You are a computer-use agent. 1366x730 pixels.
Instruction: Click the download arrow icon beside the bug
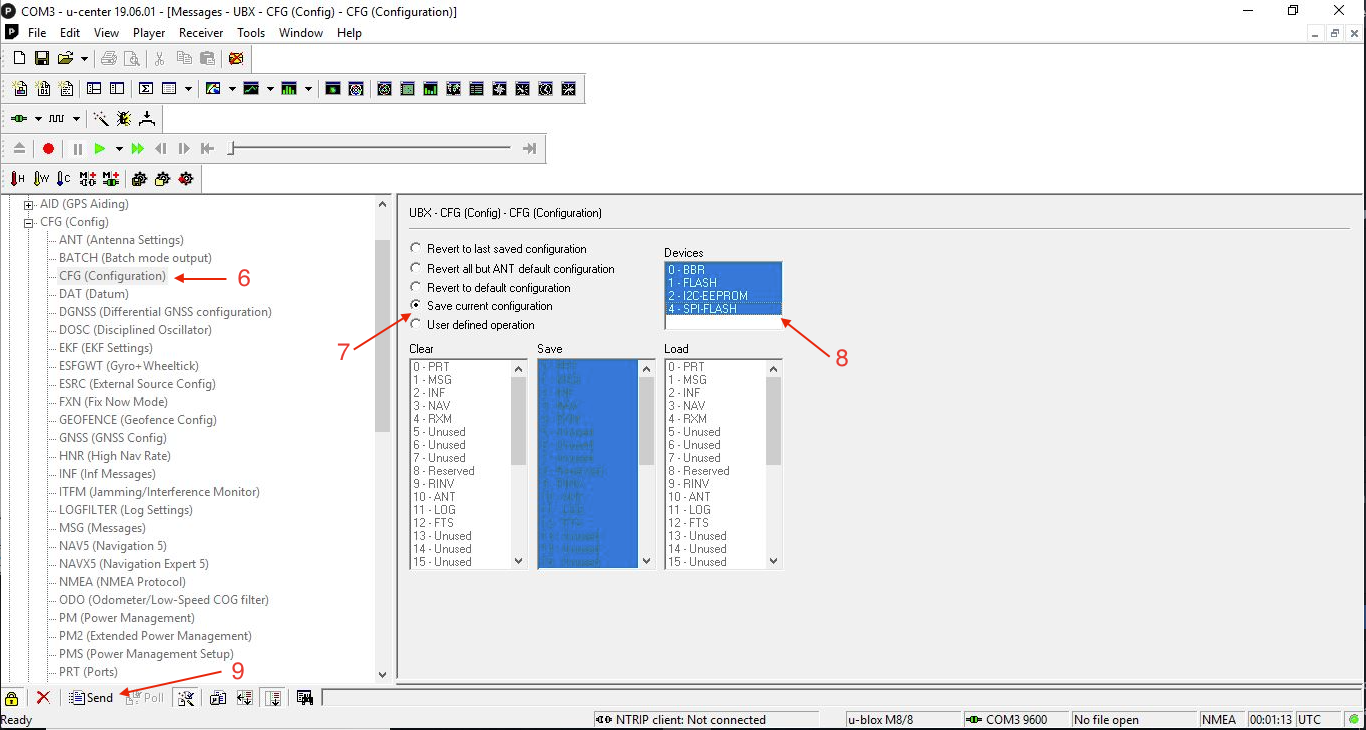[147, 119]
